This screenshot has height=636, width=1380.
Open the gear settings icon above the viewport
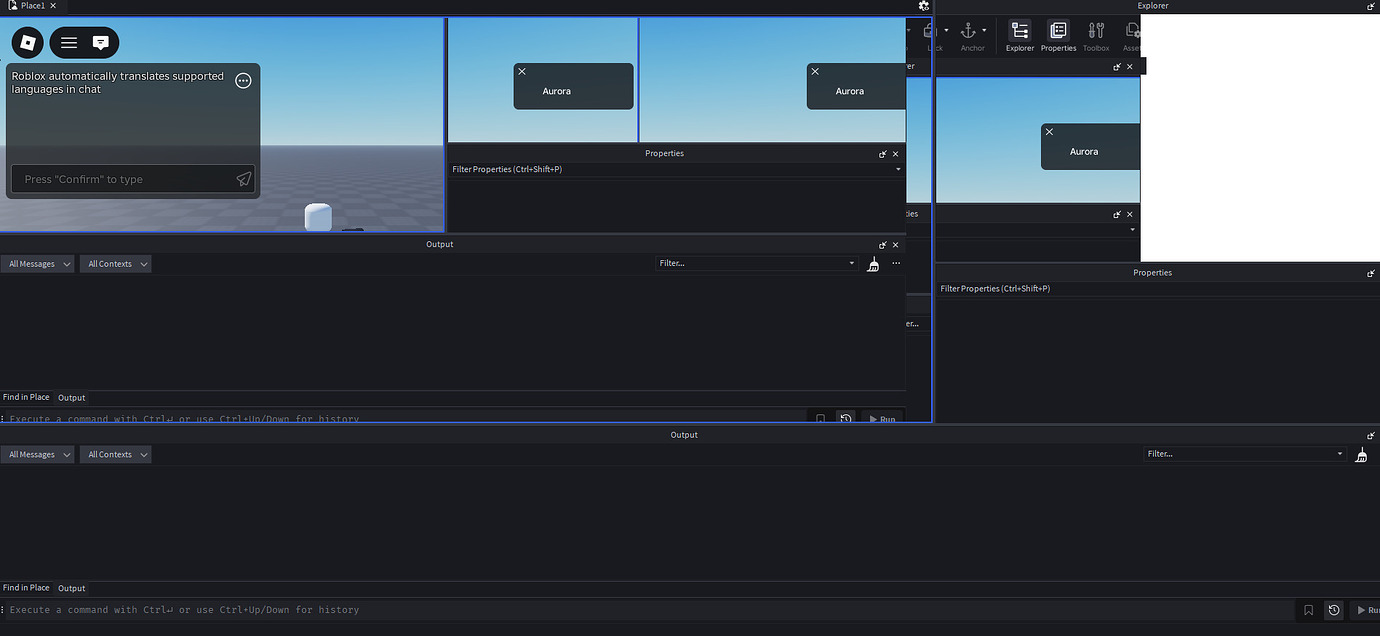point(924,6)
